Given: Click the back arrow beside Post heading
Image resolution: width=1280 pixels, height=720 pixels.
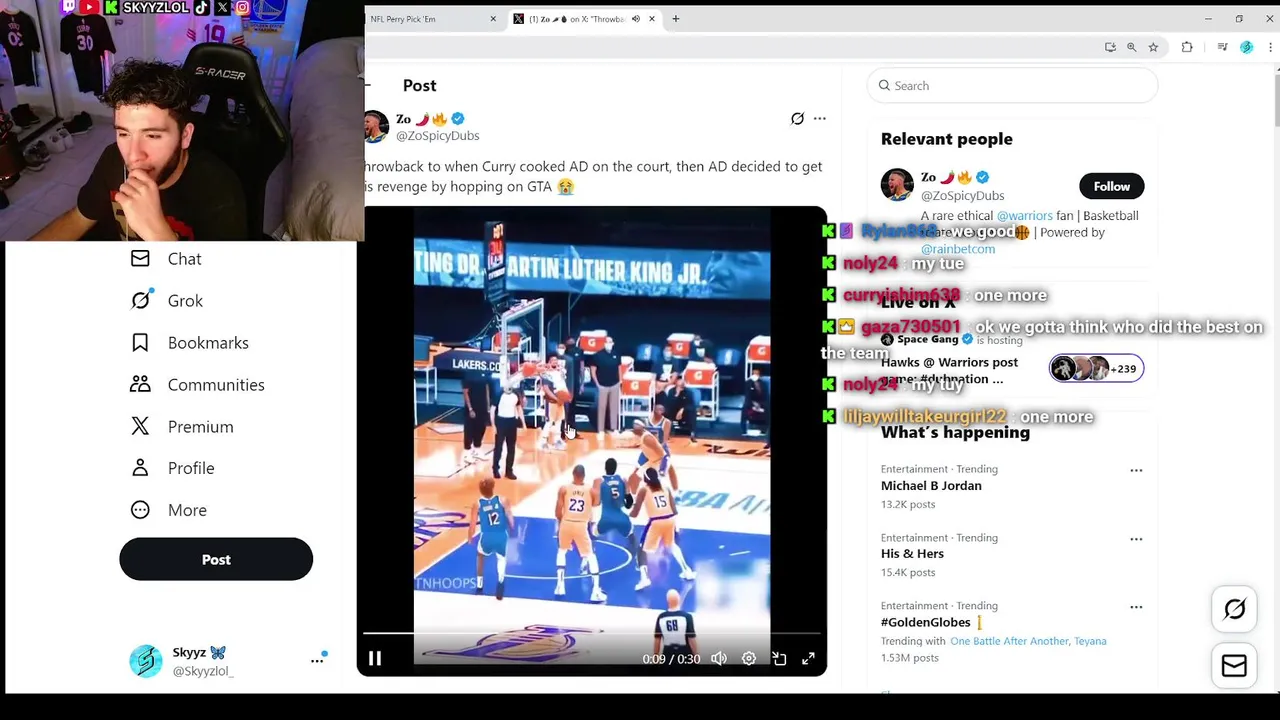Looking at the screenshot, I should coord(368,86).
